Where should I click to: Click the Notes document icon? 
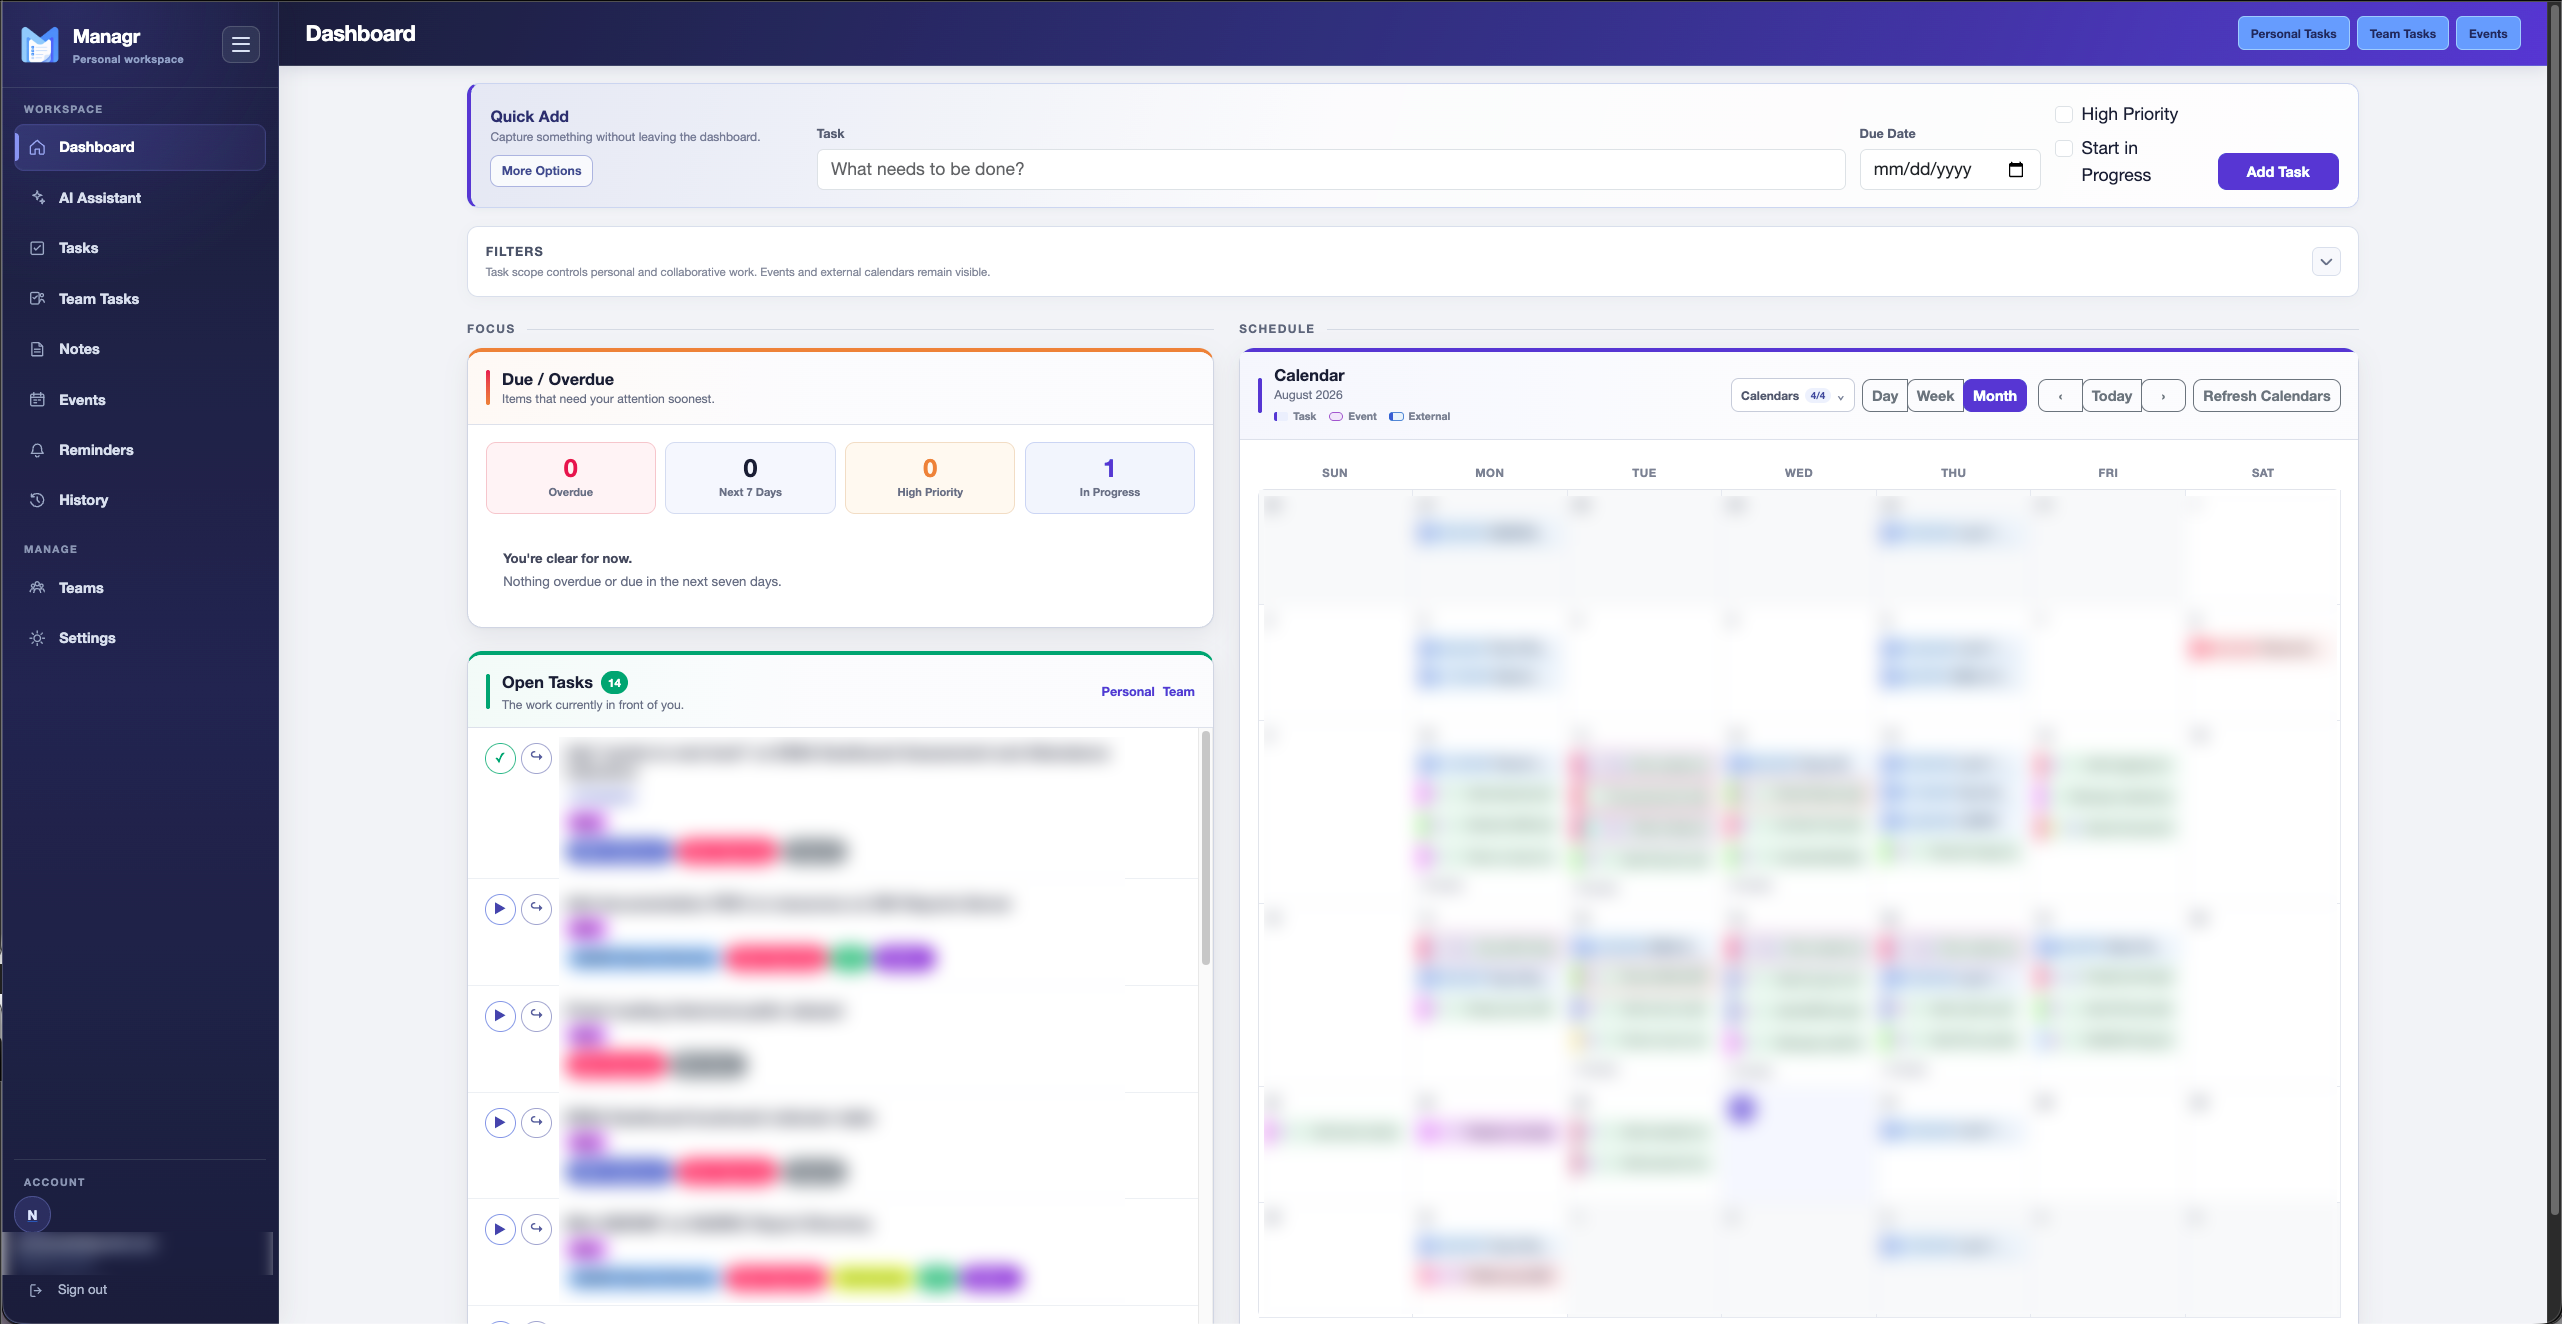(38, 349)
